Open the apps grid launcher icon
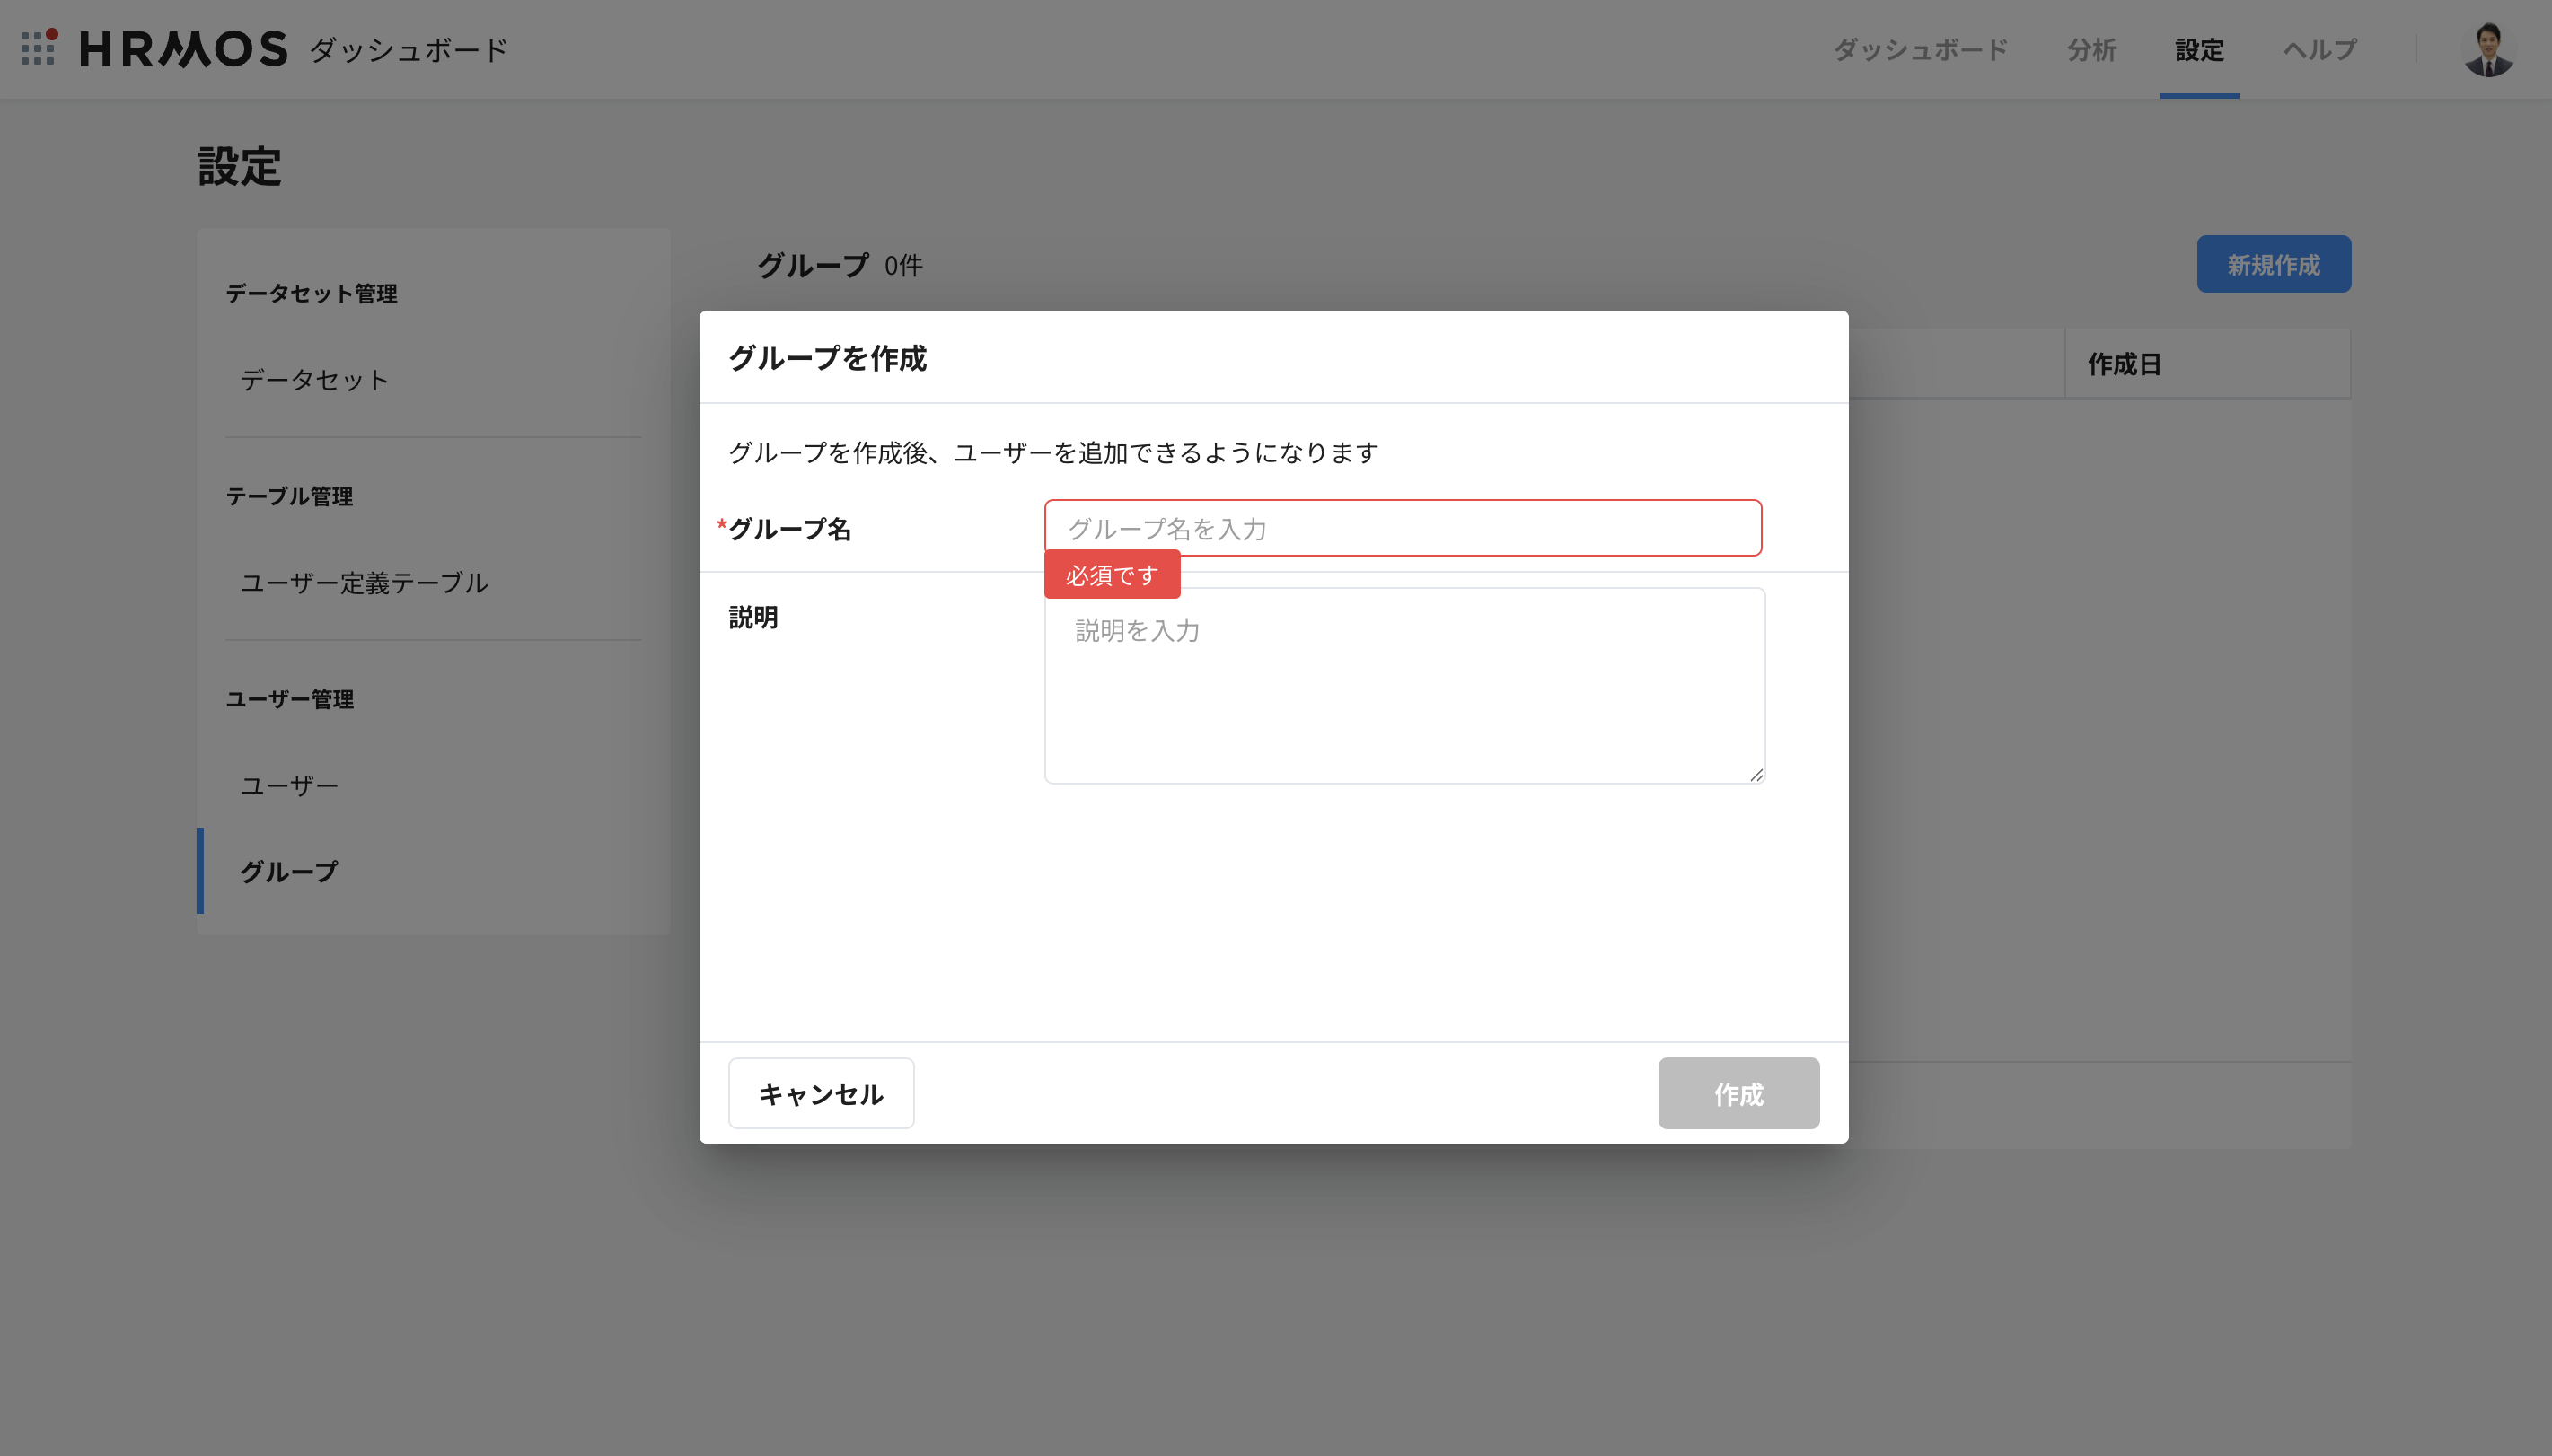2552x1456 pixels. click(x=38, y=48)
